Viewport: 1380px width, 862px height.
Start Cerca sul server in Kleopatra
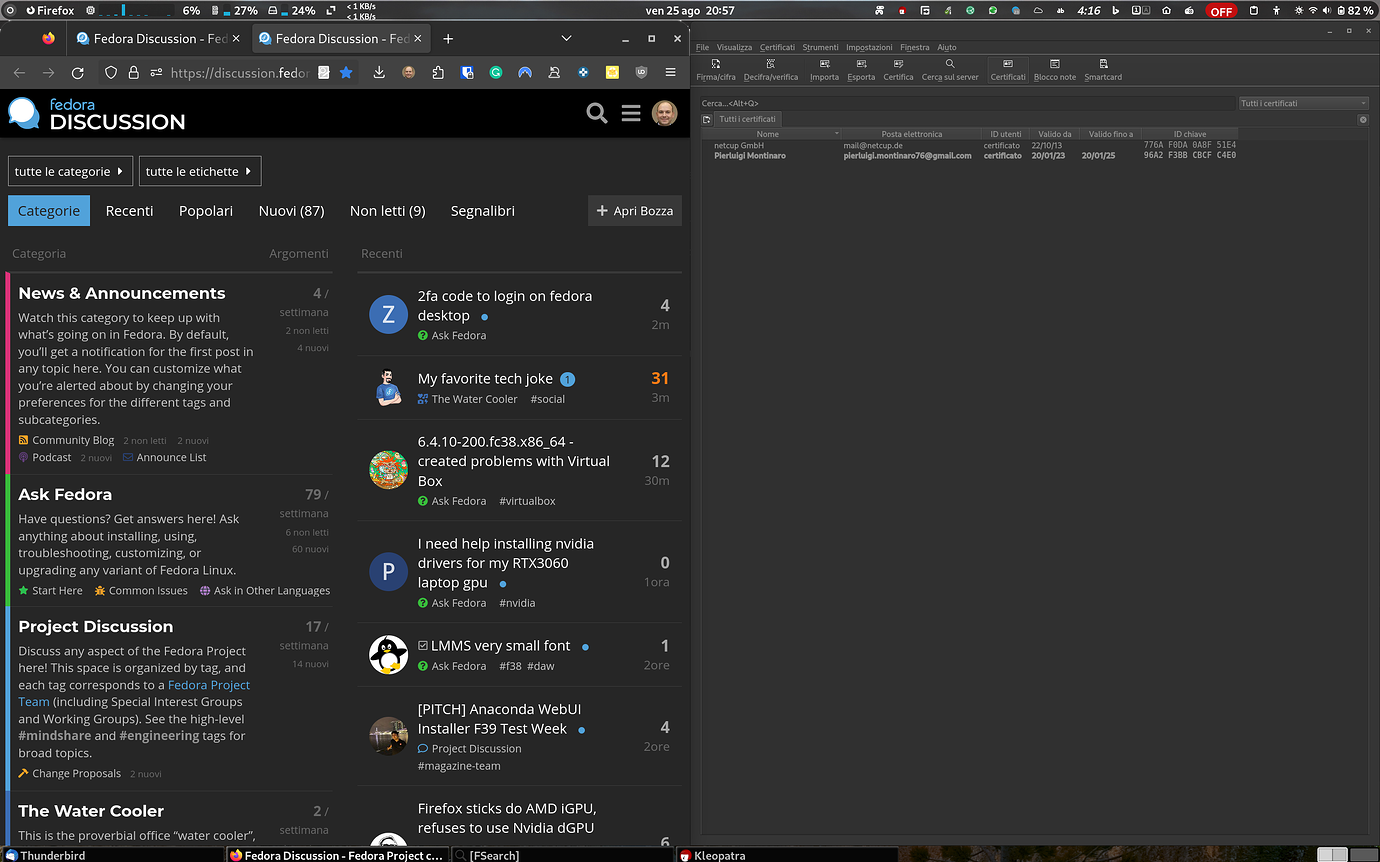coord(949,69)
